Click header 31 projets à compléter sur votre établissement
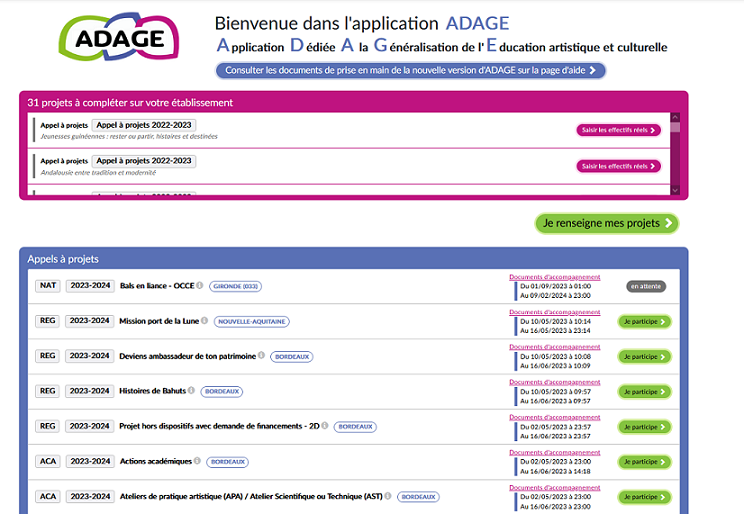744x514 pixels. [130, 103]
